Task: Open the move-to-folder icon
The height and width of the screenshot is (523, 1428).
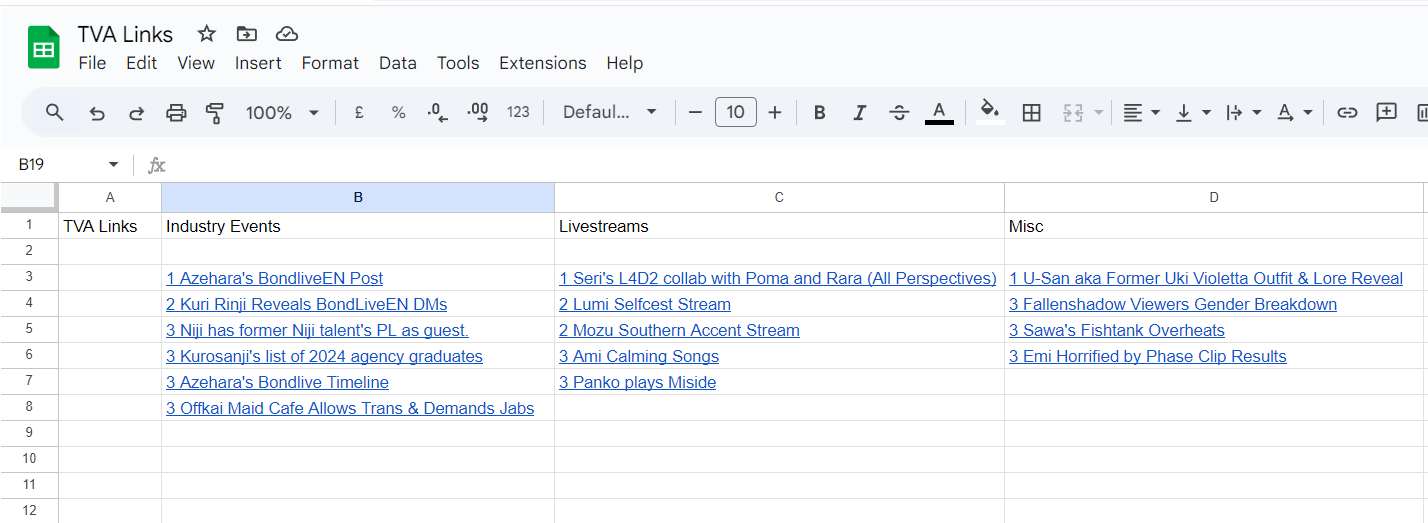Action: [247, 34]
